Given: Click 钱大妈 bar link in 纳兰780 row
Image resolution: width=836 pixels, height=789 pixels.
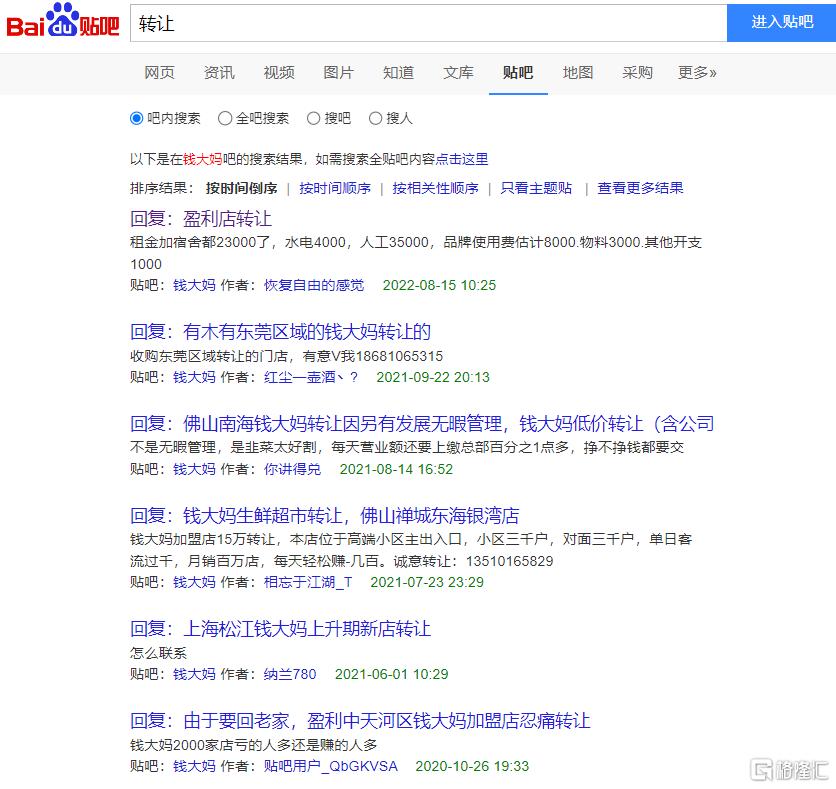Looking at the screenshot, I should pyautogui.click(x=194, y=674).
